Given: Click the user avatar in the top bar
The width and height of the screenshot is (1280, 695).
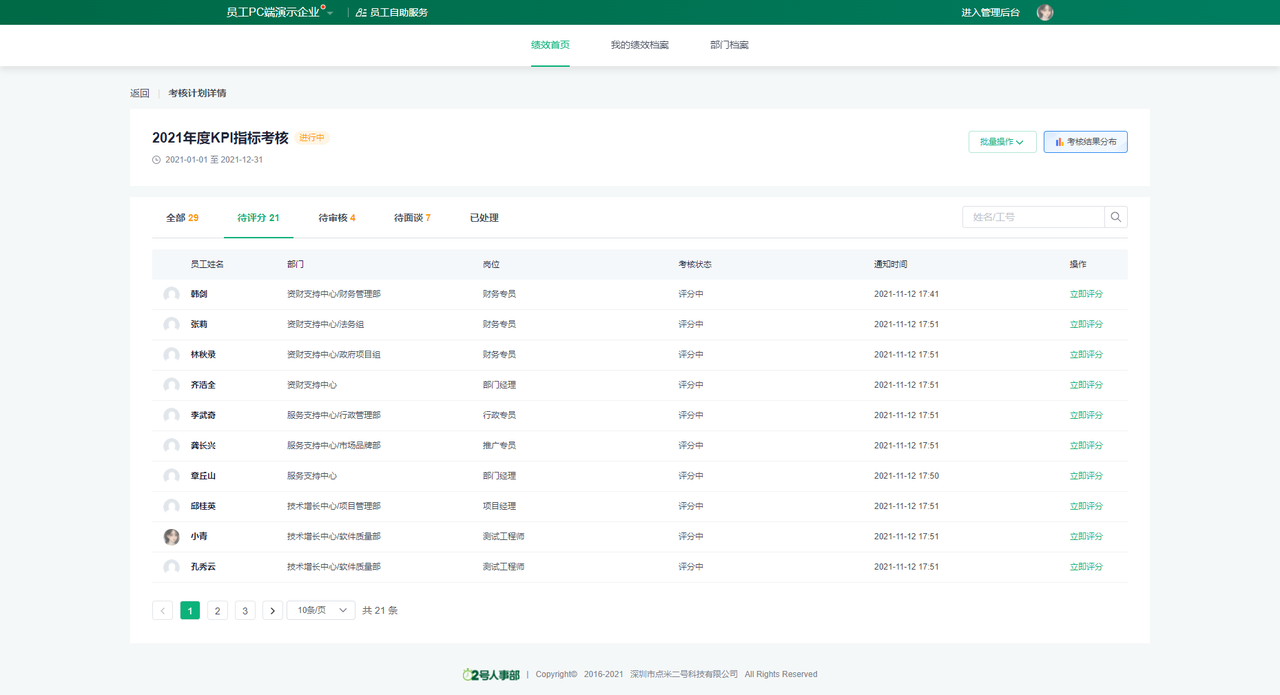Looking at the screenshot, I should (x=1045, y=12).
